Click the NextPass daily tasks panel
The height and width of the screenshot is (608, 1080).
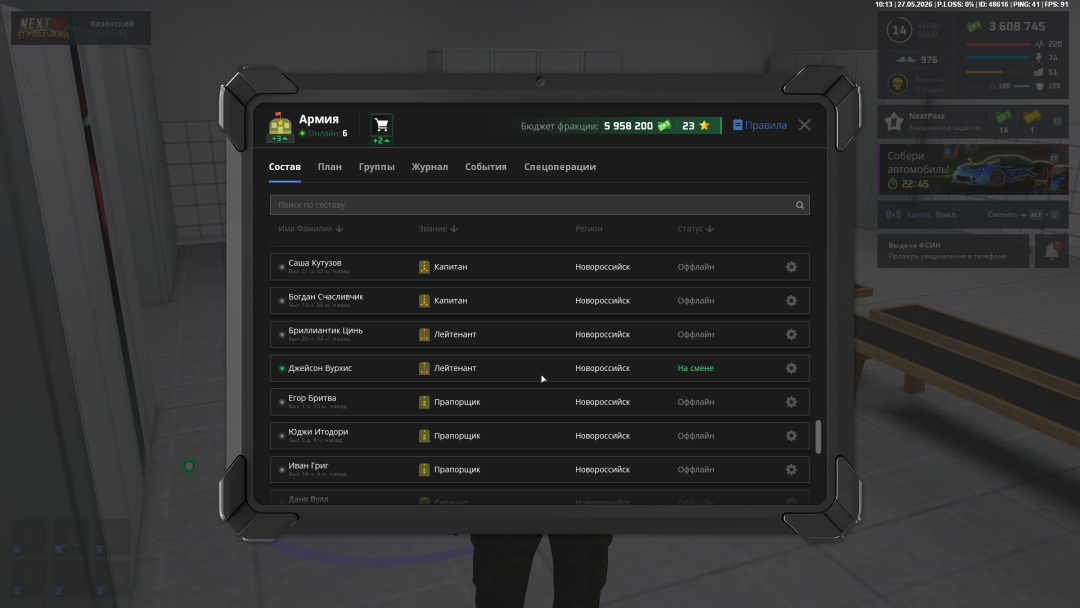[973, 121]
